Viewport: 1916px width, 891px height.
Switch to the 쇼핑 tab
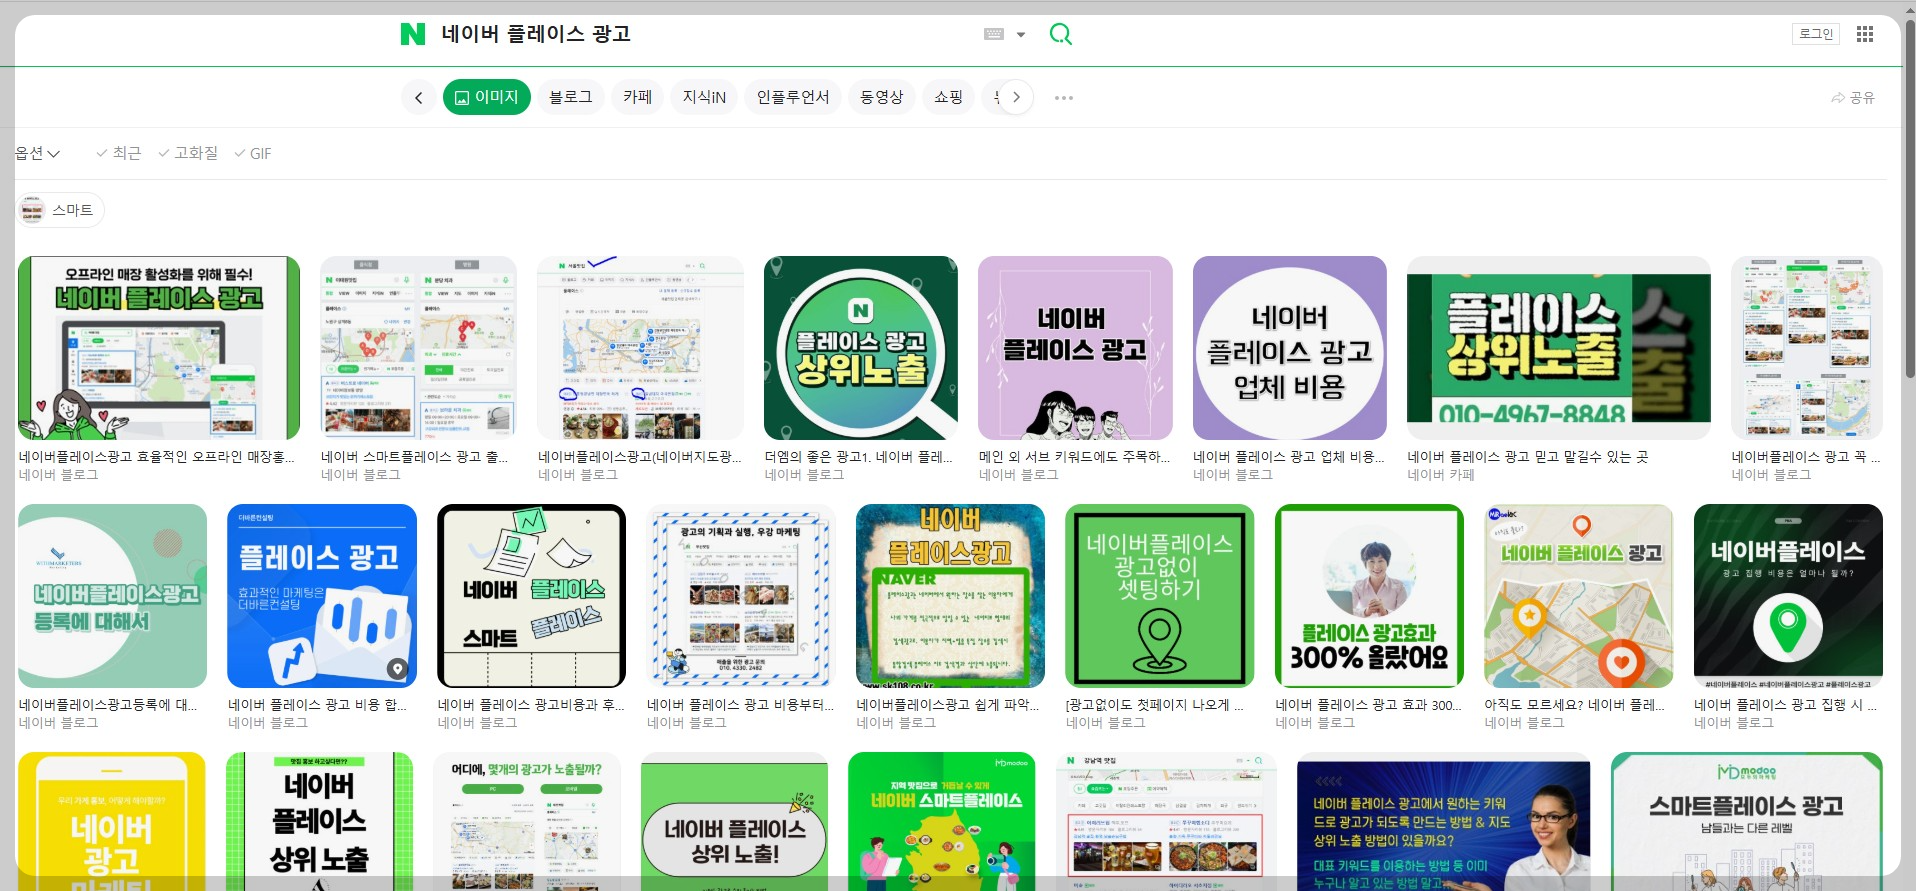(x=948, y=97)
